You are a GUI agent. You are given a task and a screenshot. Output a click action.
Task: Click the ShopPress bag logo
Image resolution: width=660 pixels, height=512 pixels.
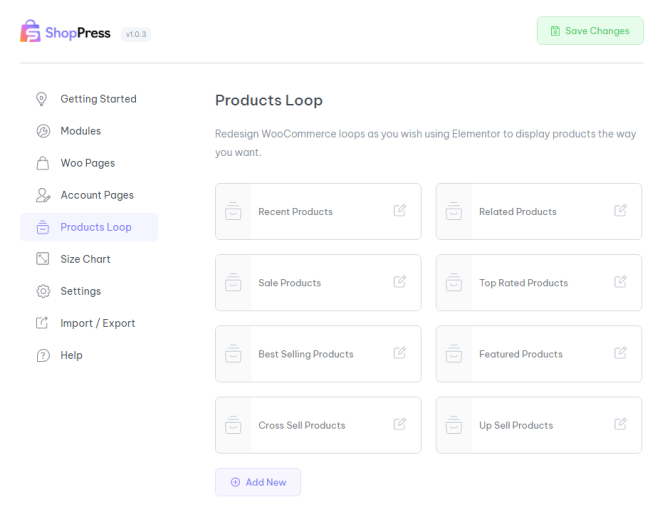[x=30, y=31]
